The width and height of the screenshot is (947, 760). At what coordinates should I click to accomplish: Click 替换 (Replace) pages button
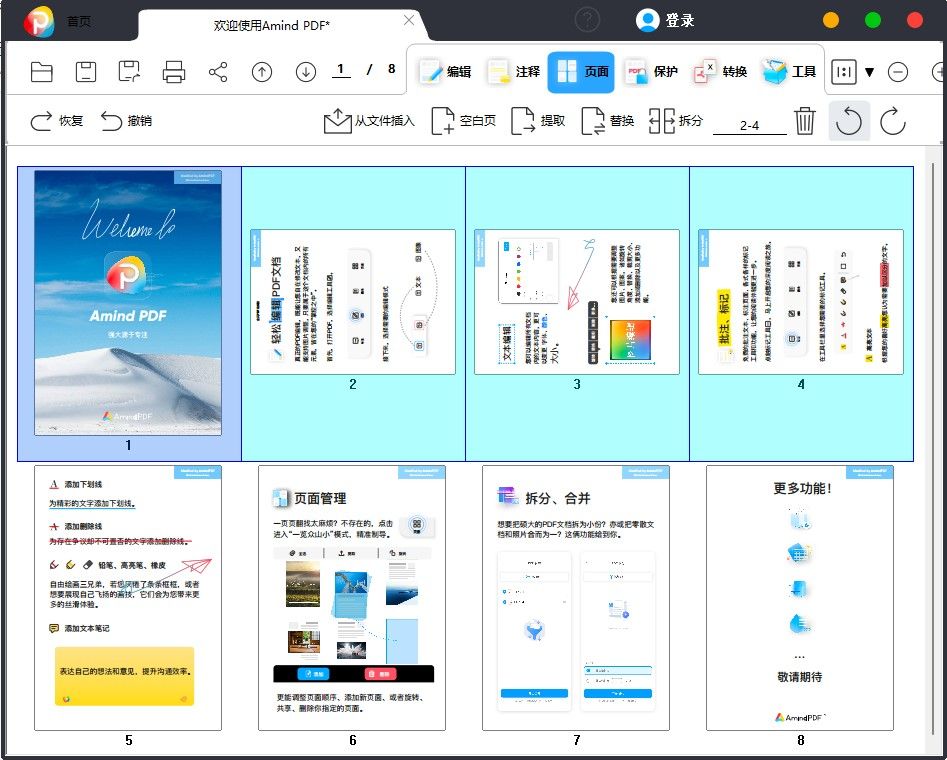(x=608, y=121)
